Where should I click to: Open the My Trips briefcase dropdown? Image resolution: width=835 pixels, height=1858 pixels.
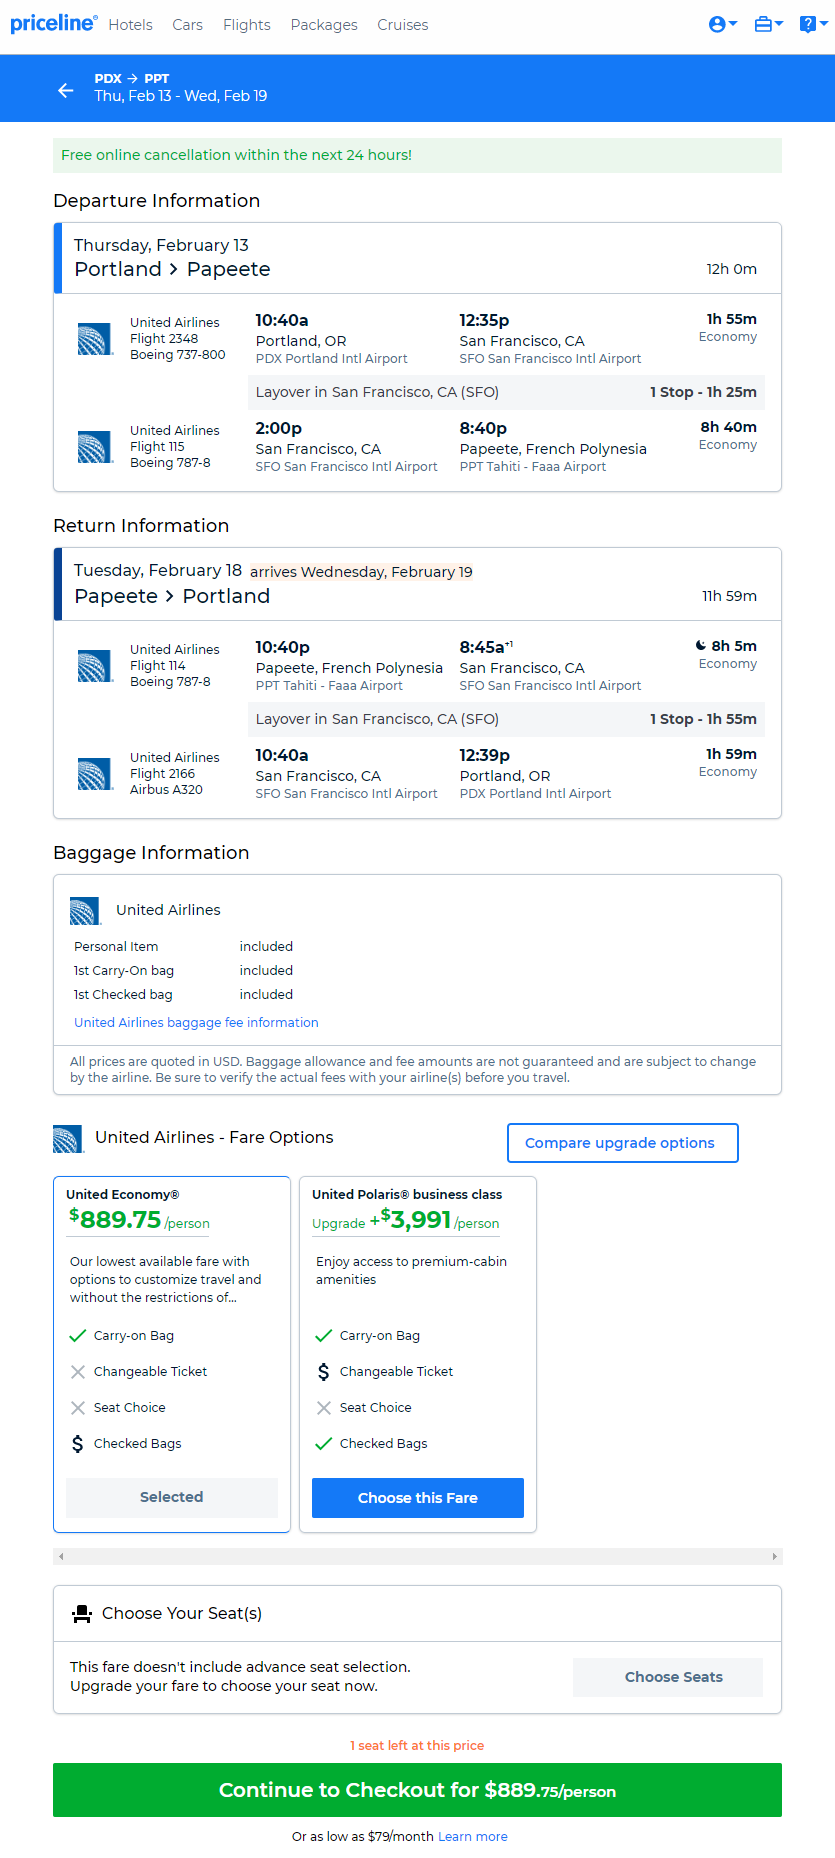(x=768, y=24)
